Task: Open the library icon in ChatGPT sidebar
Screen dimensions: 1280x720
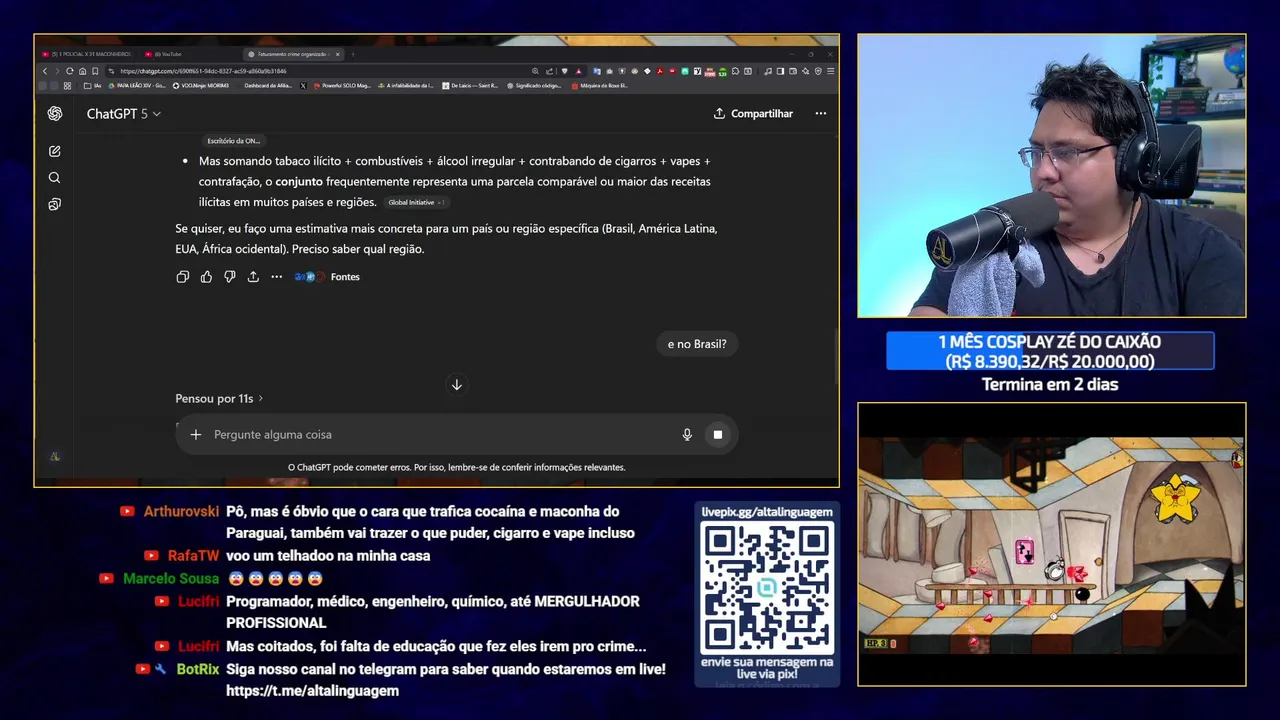Action: [x=55, y=204]
